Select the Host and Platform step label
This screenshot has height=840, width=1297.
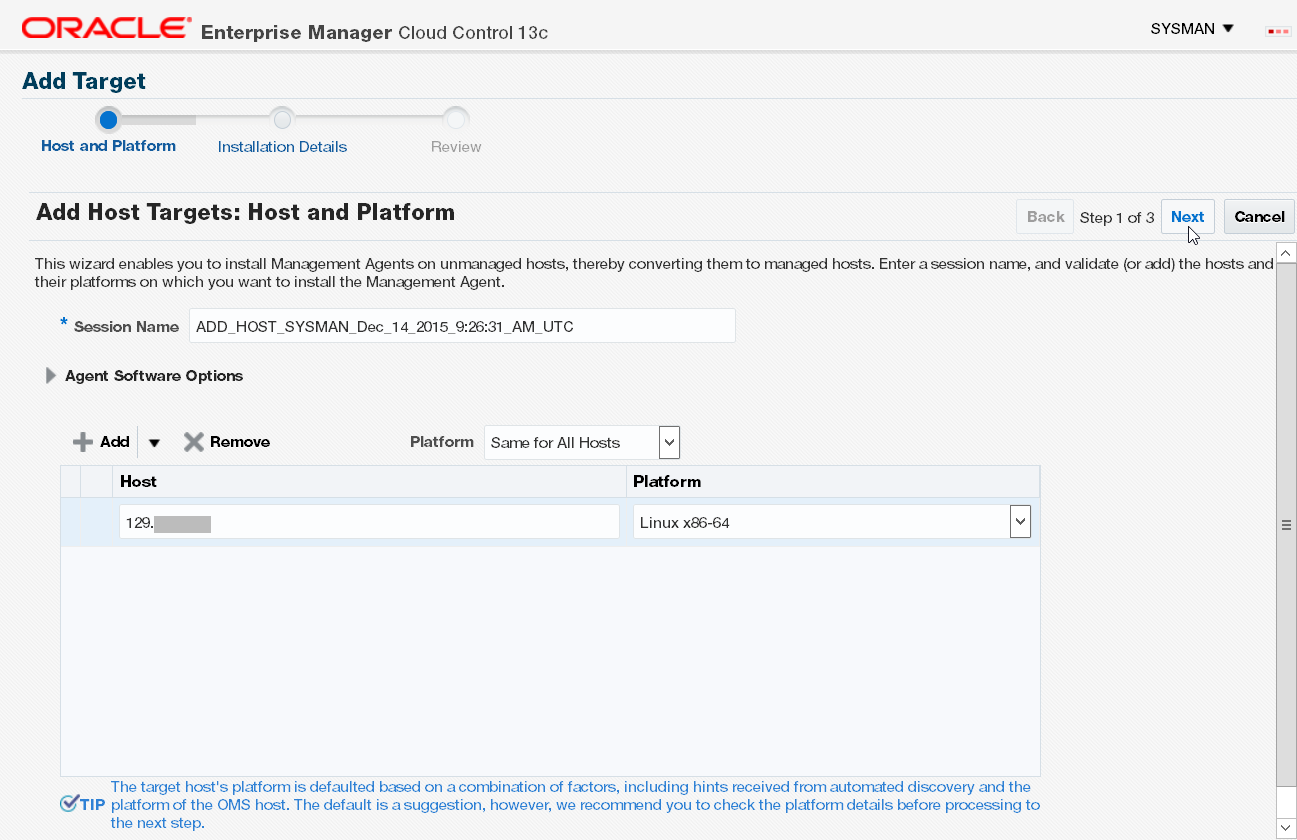[108, 146]
